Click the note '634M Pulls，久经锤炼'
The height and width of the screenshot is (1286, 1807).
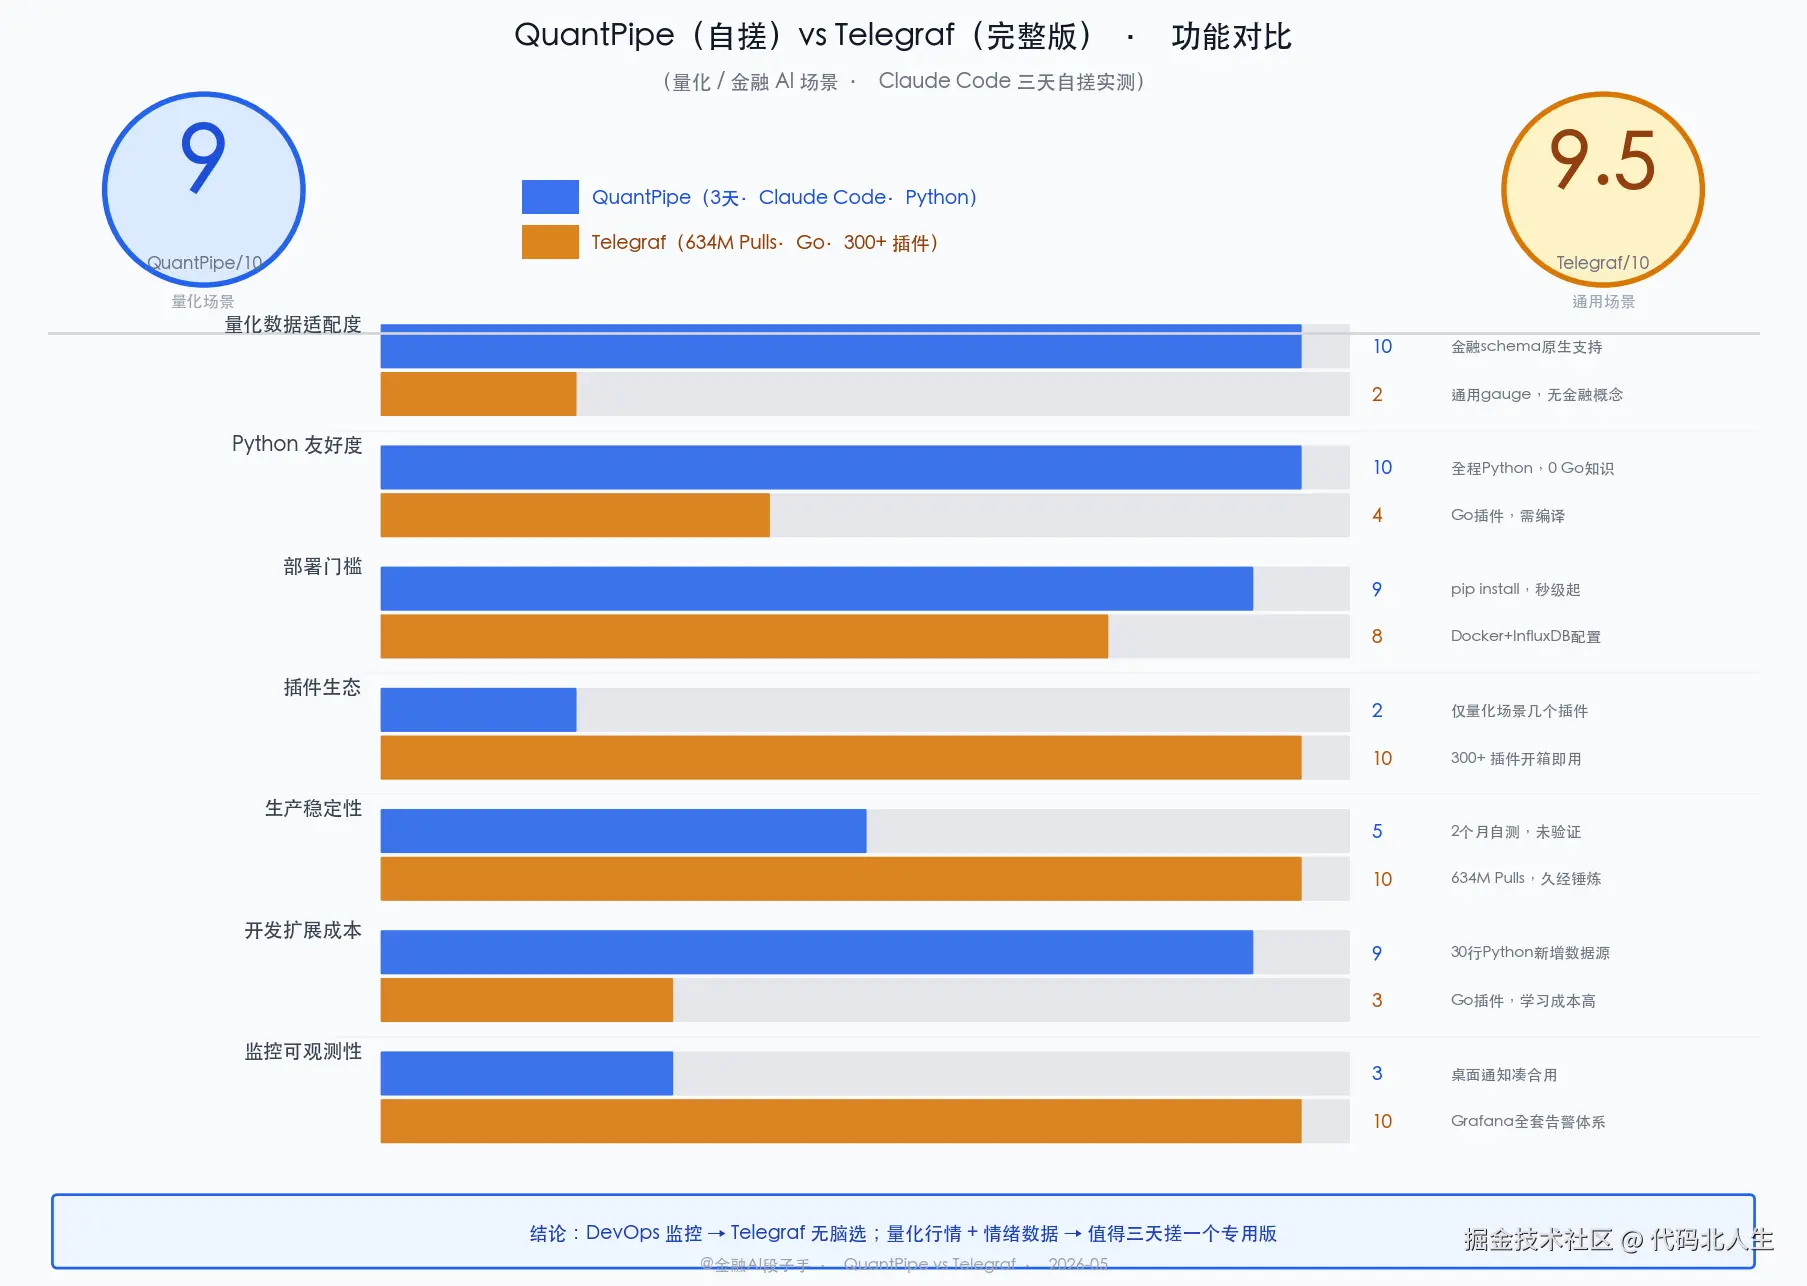point(1526,878)
